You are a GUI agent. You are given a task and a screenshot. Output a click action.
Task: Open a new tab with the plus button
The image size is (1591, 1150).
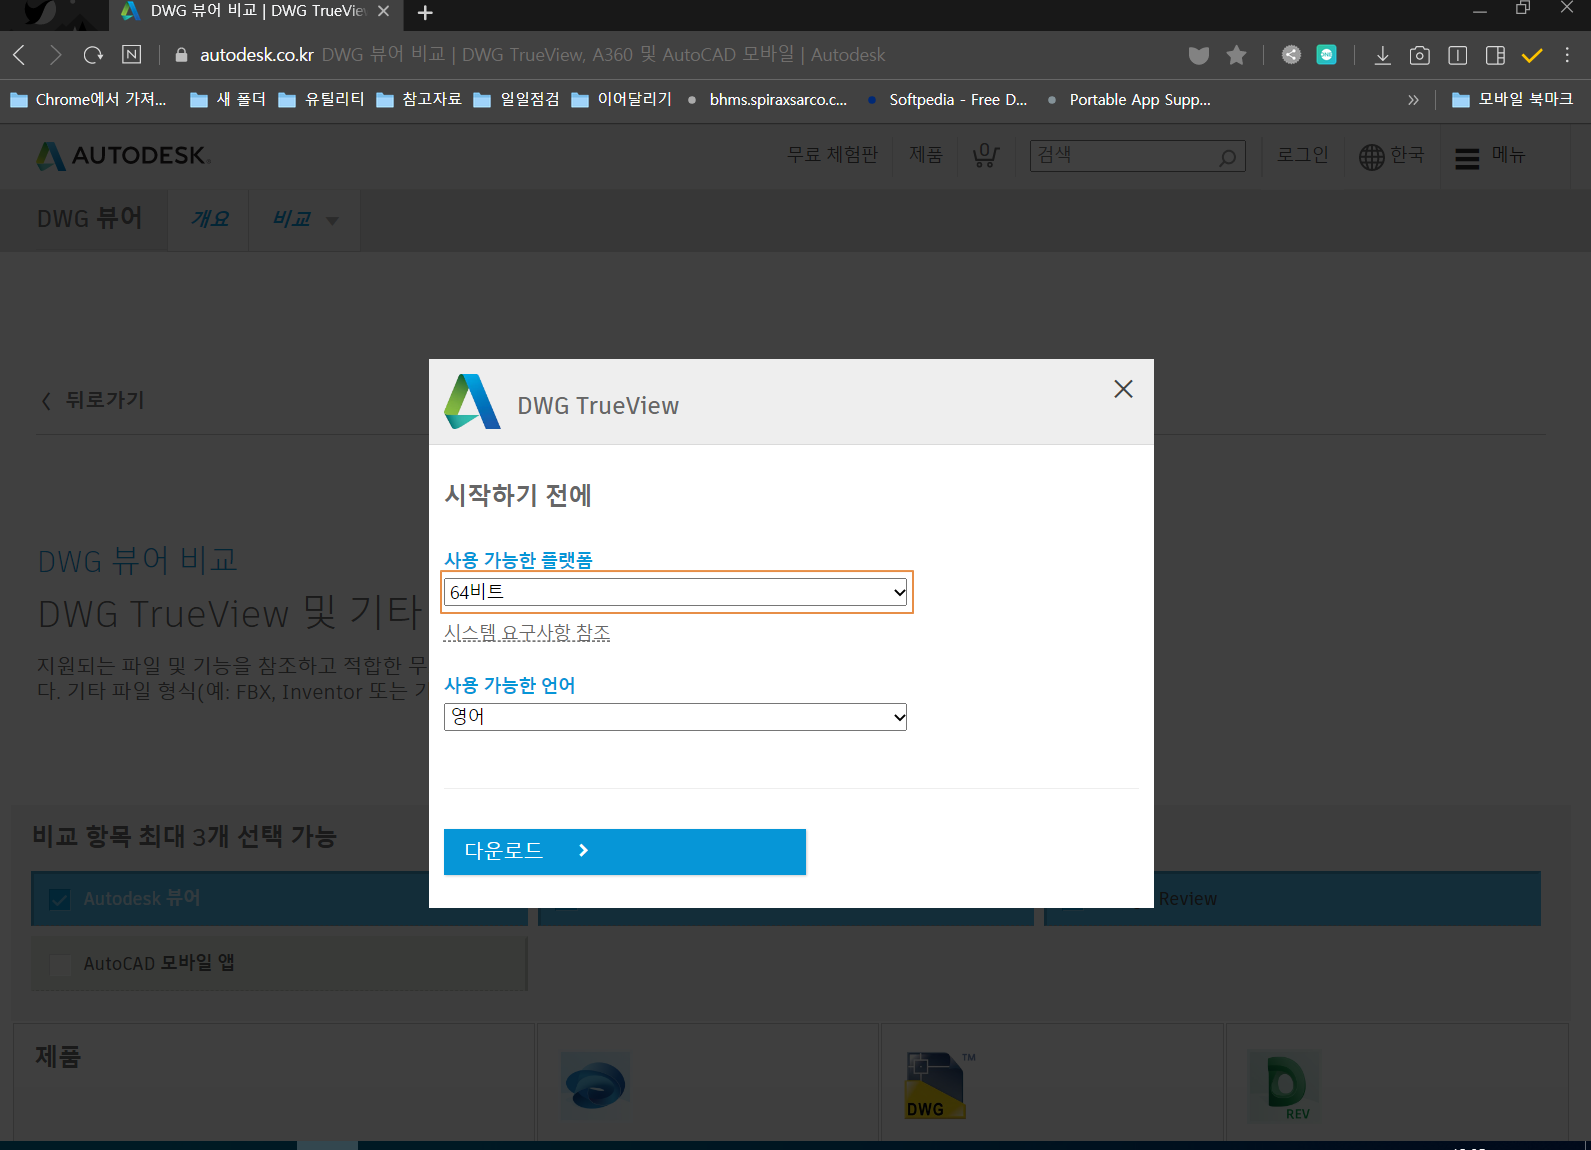click(425, 13)
